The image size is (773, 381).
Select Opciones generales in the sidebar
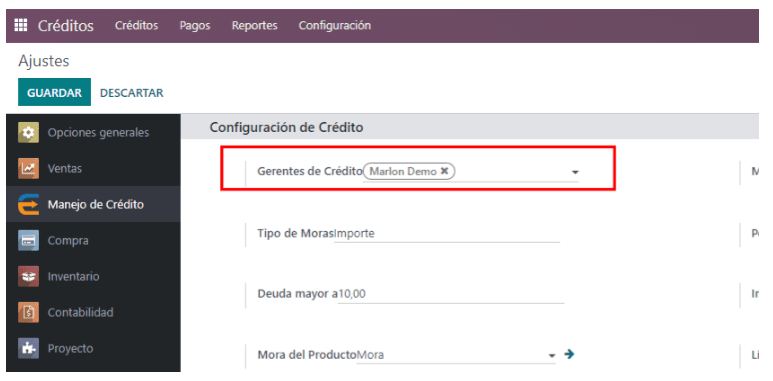click(94, 133)
